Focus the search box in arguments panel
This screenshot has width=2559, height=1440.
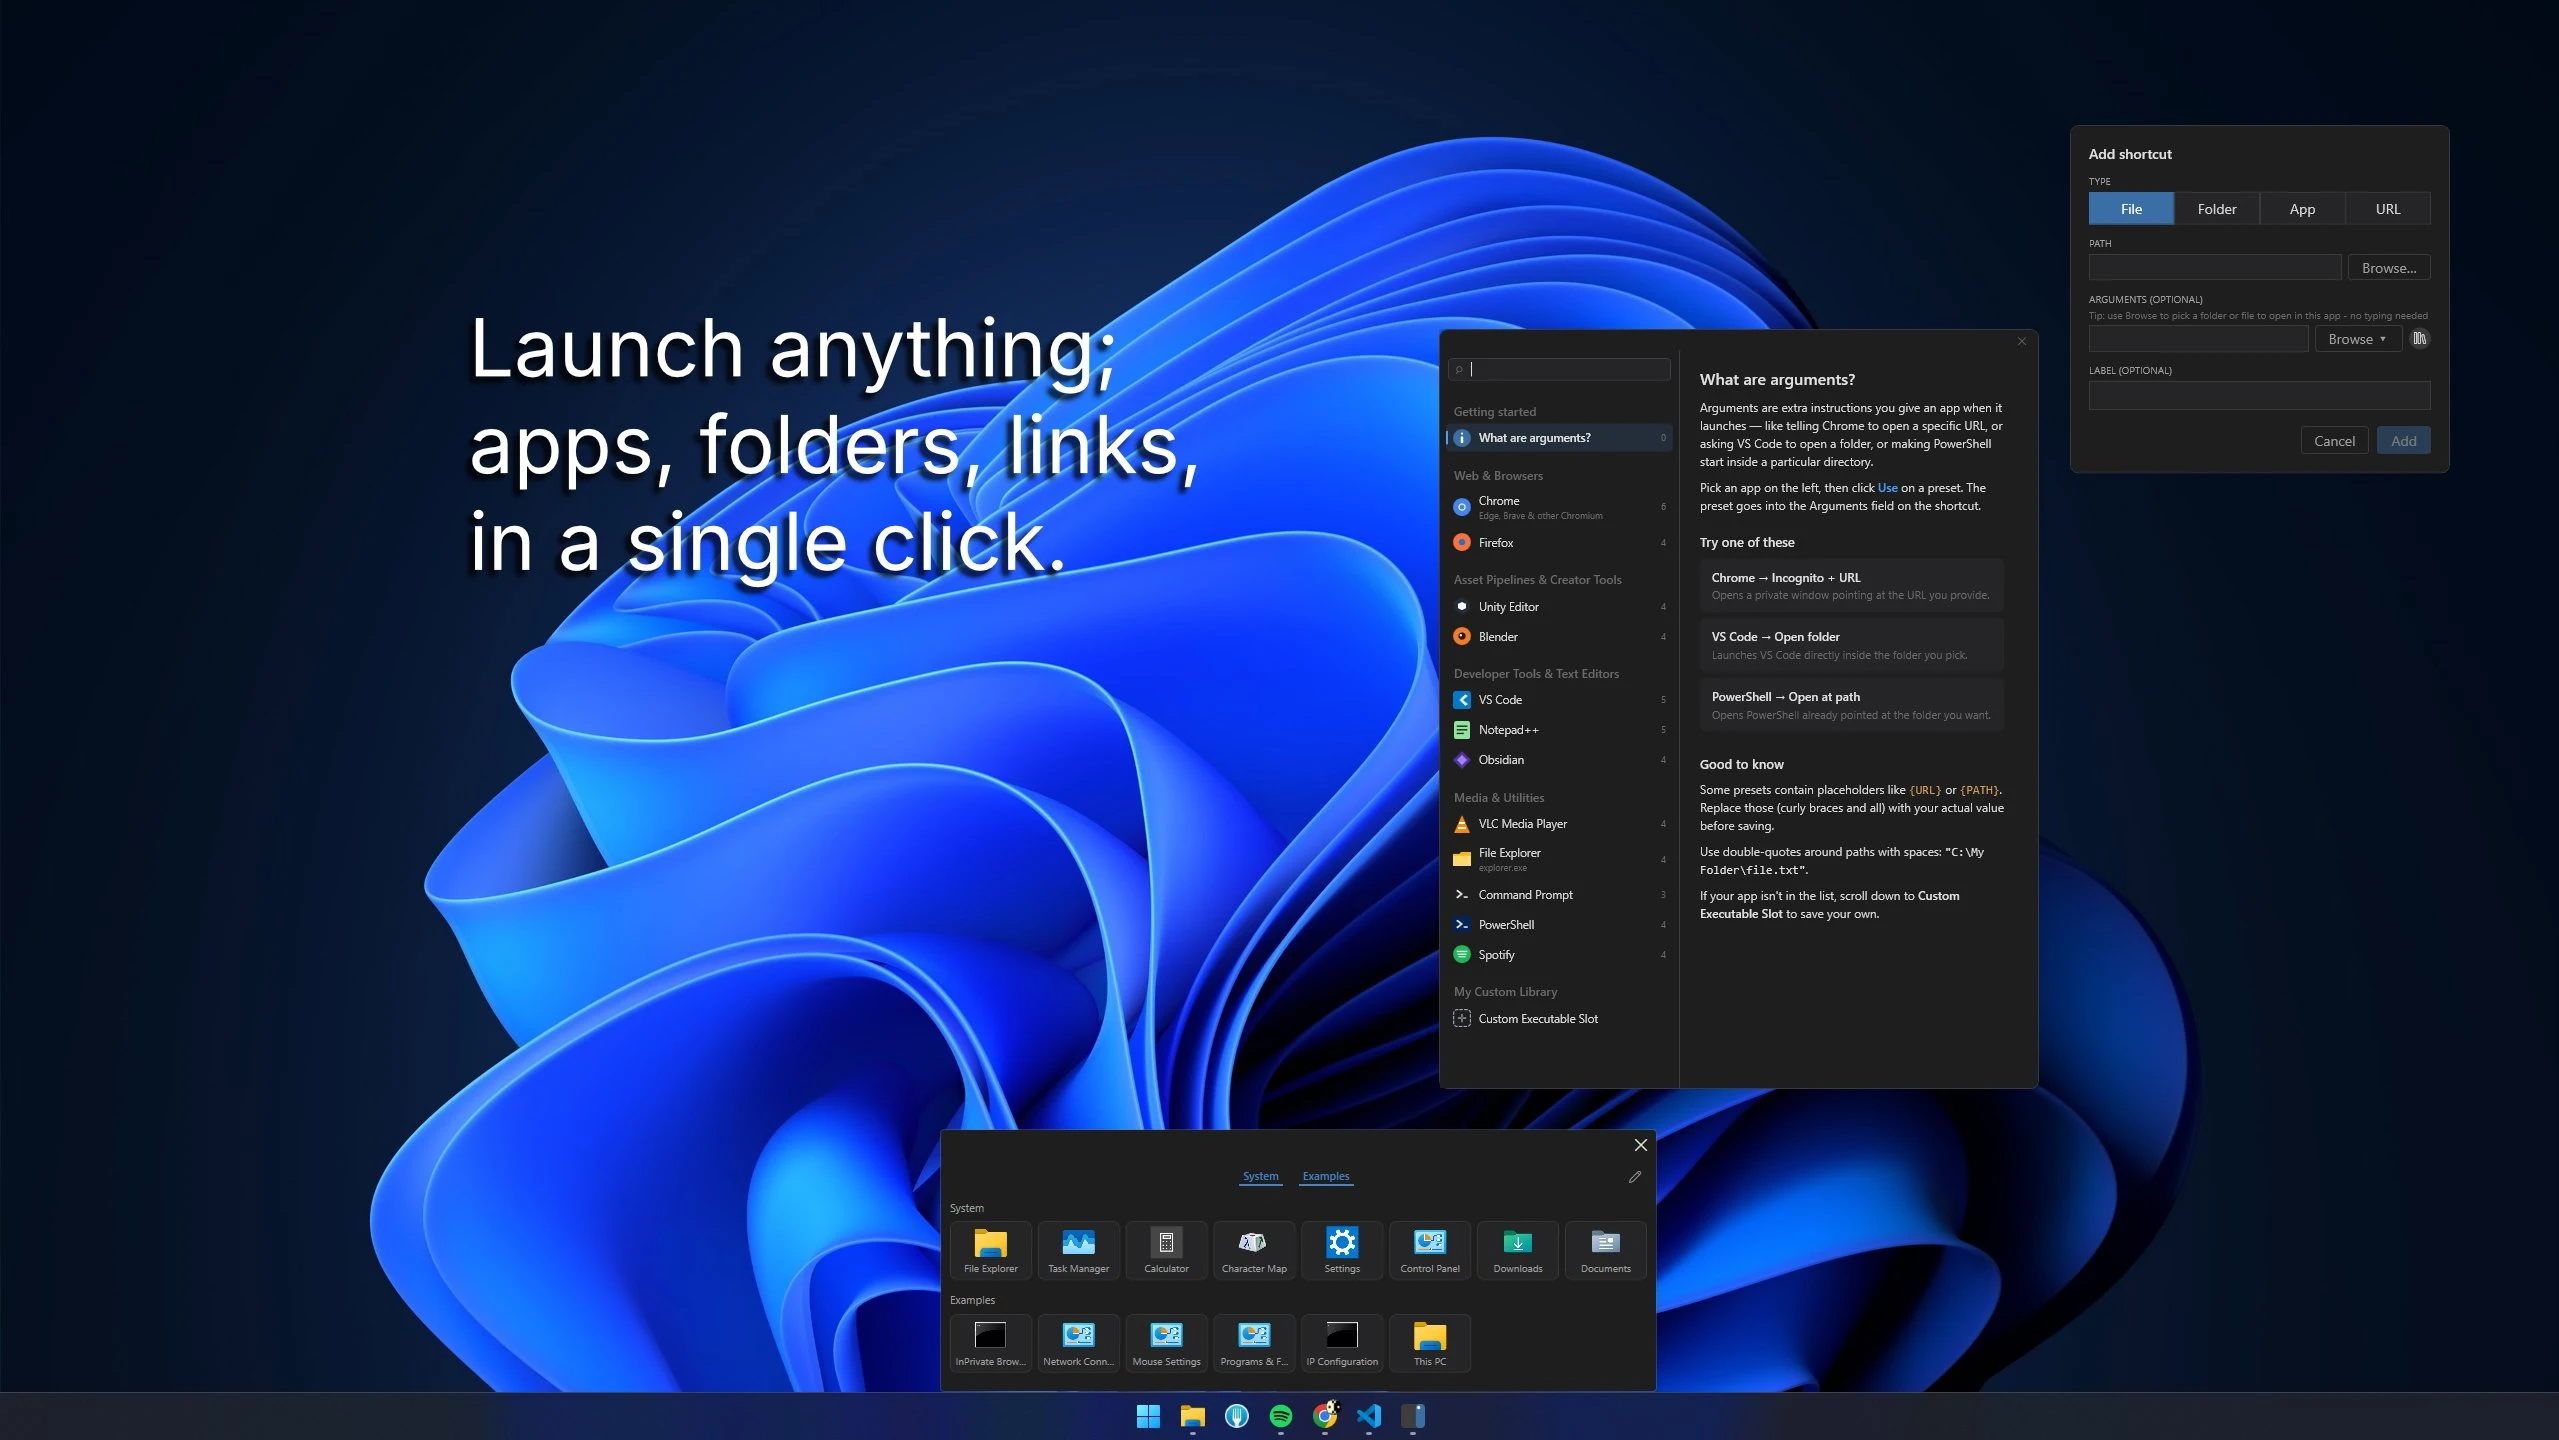pyautogui.click(x=1559, y=369)
